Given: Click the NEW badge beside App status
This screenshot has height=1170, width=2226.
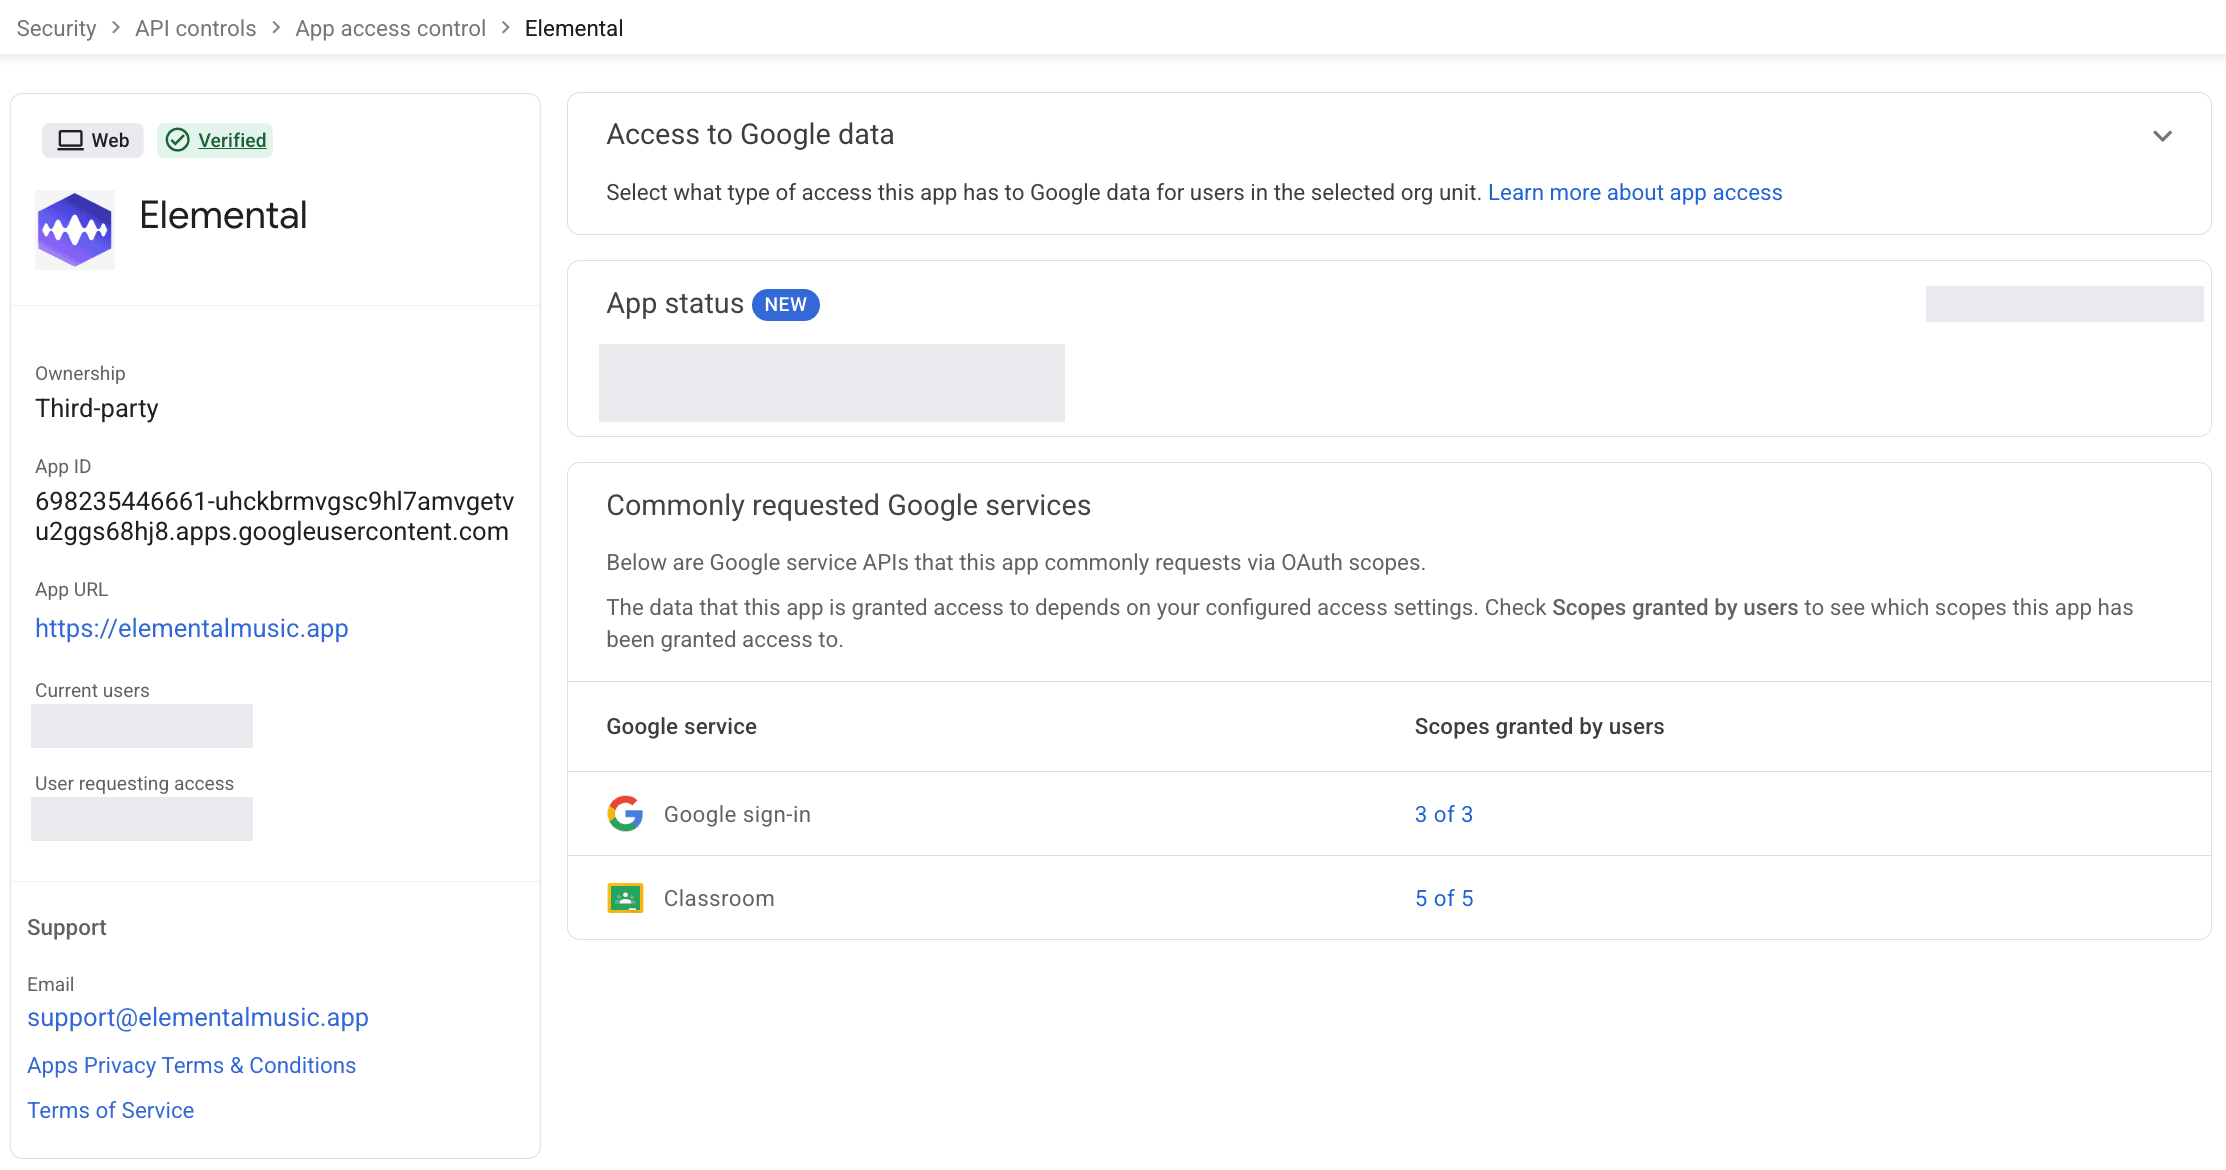Looking at the screenshot, I should [786, 305].
